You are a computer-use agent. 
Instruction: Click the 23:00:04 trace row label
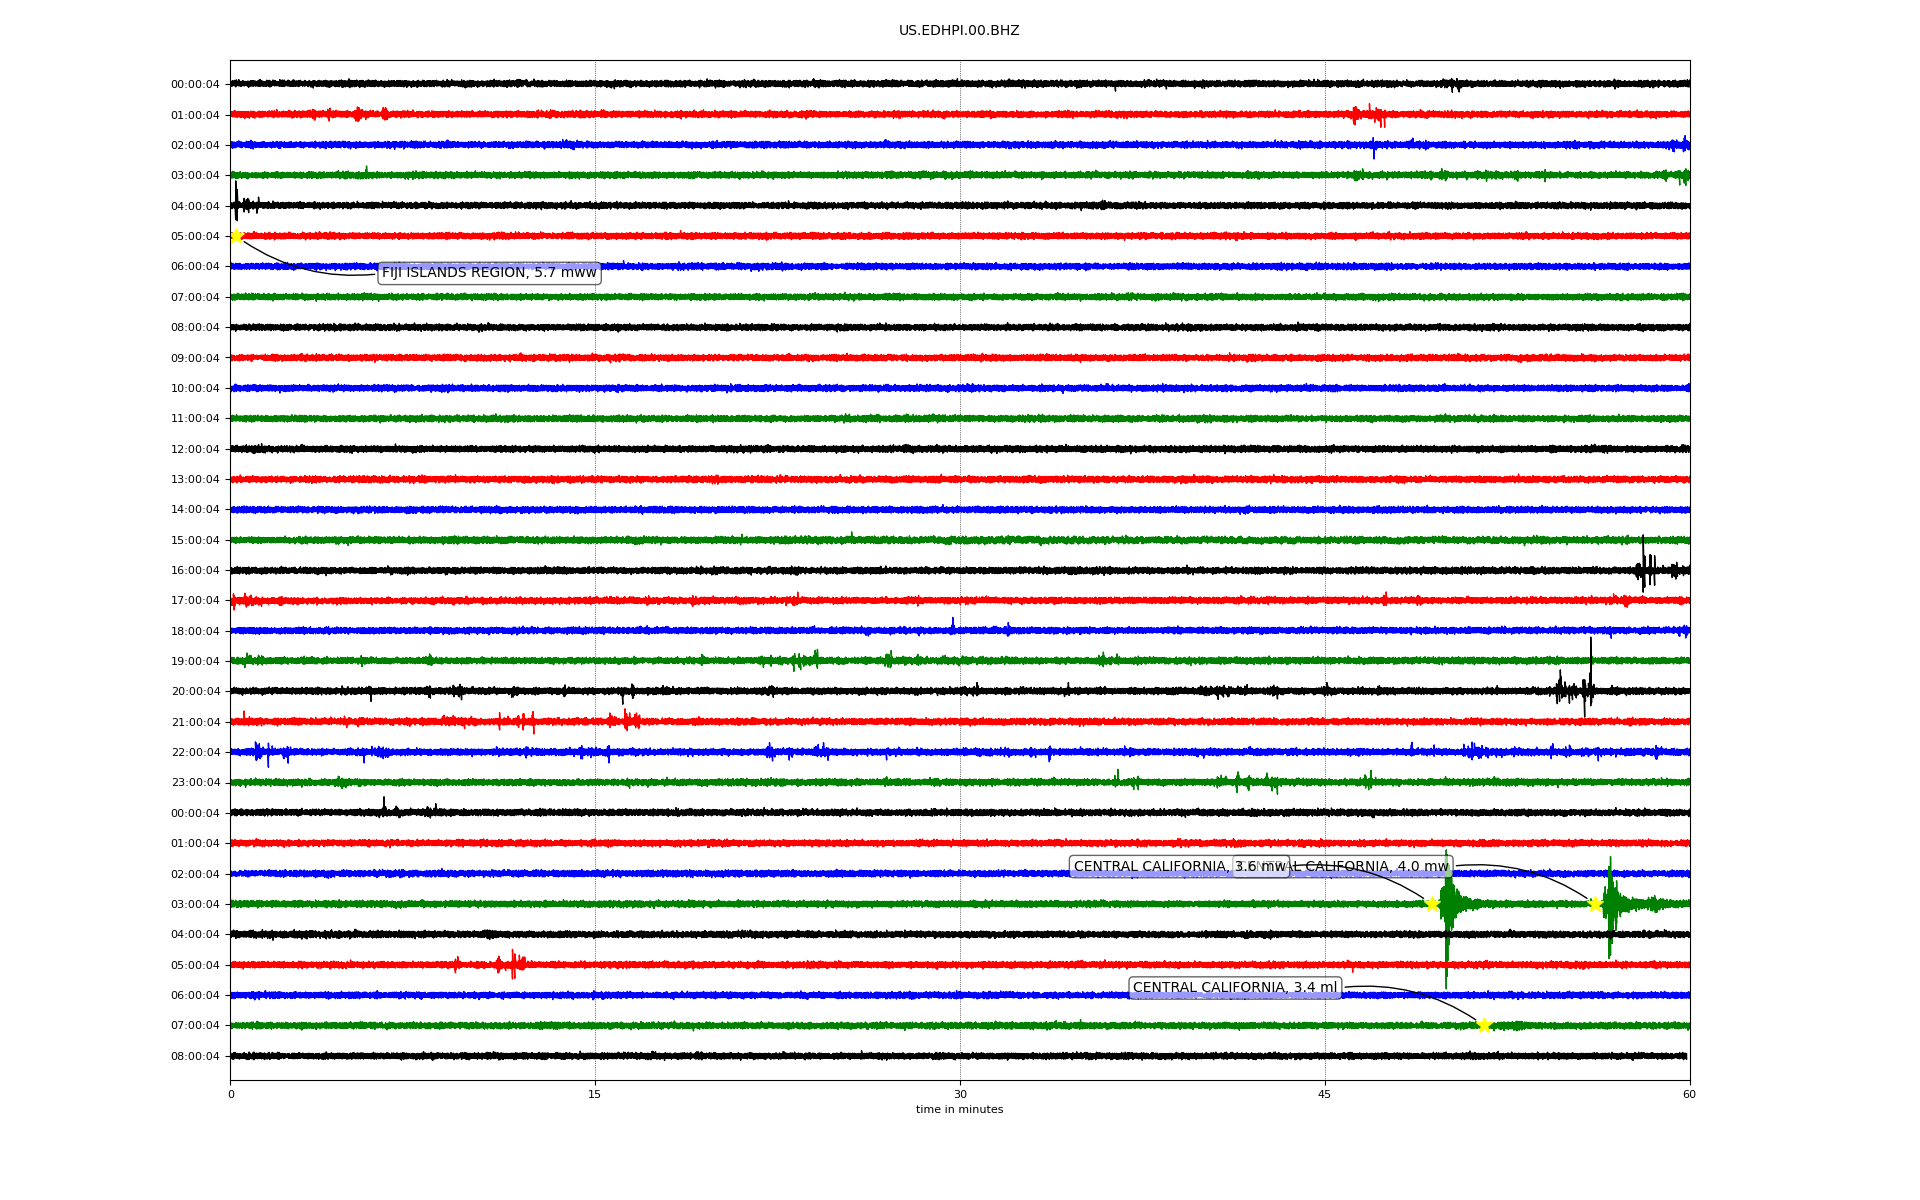(x=195, y=783)
